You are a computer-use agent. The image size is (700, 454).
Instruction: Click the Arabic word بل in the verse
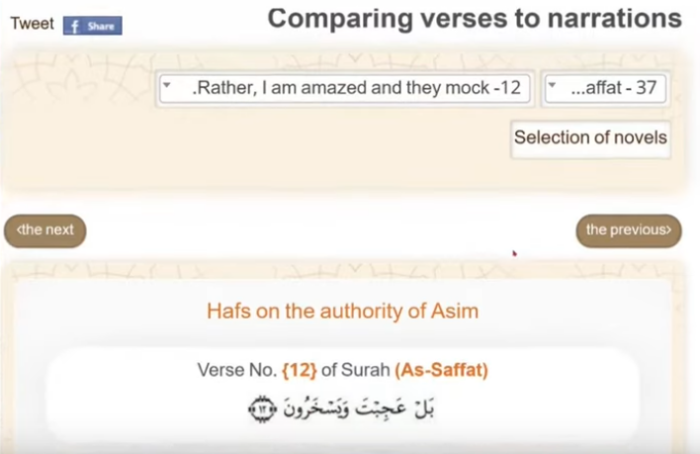(423, 408)
